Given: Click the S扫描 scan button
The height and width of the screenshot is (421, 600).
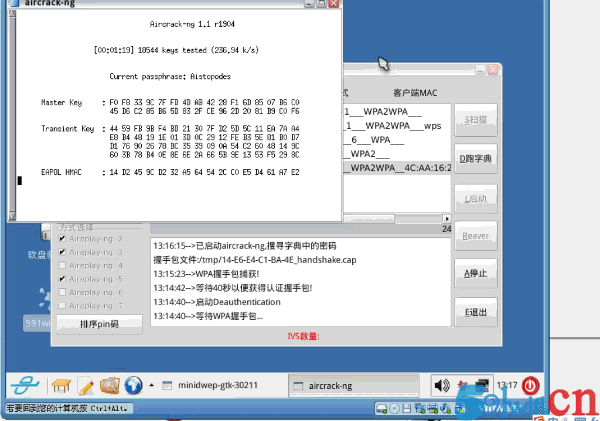Looking at the screenshot, I should (476, 120).
